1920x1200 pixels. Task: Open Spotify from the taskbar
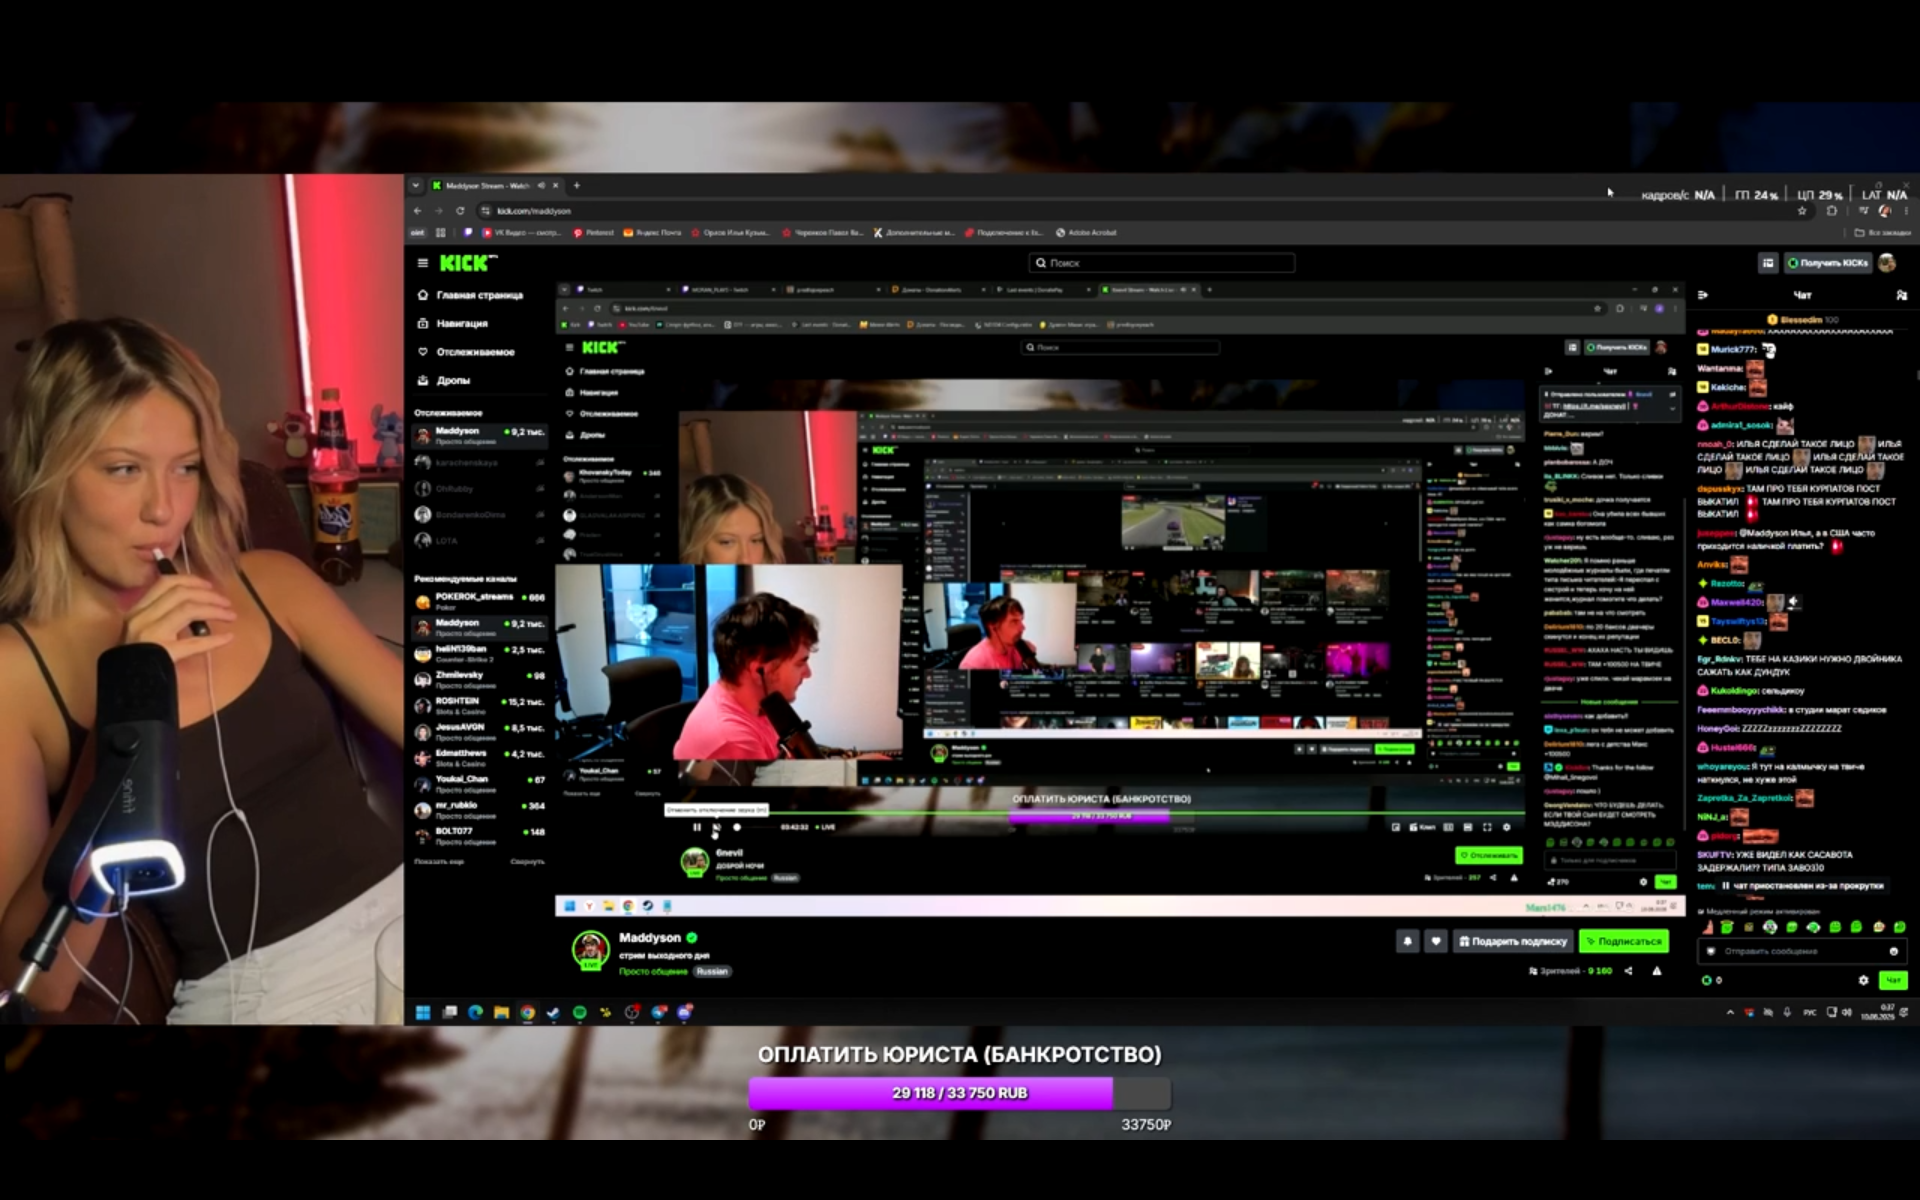click(579, 1012)
